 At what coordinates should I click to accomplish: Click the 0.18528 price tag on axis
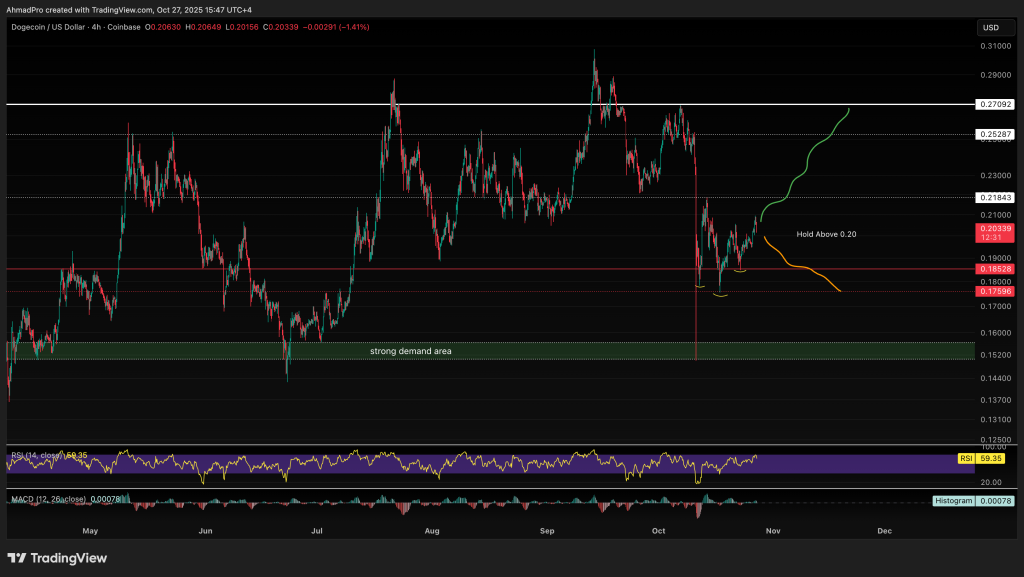coord(996,268)
